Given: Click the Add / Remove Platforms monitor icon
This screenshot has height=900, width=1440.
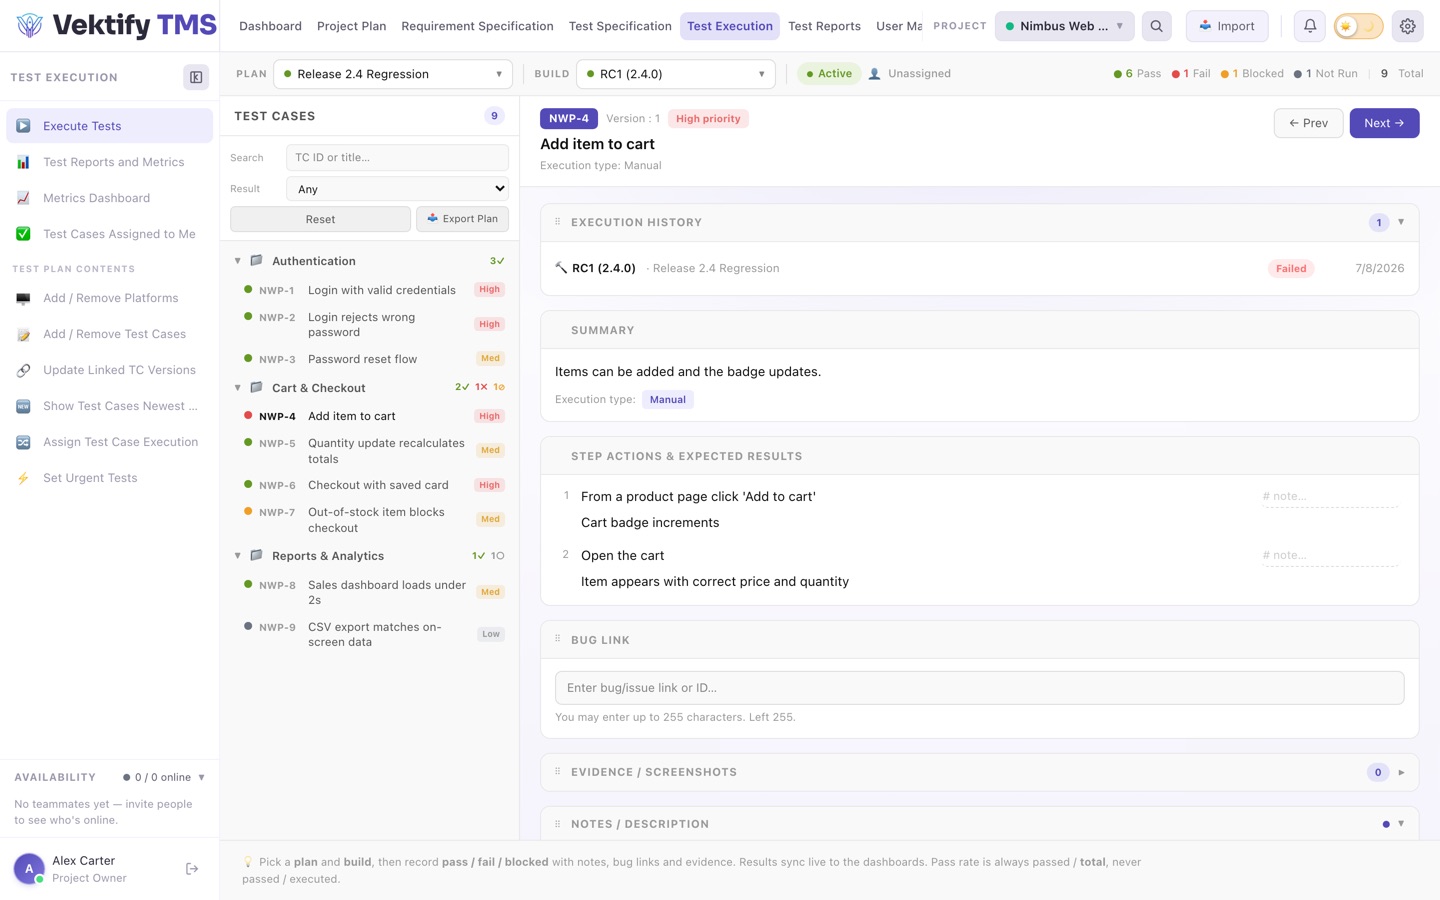Looking at the screenshot, I should coord(23,298).
